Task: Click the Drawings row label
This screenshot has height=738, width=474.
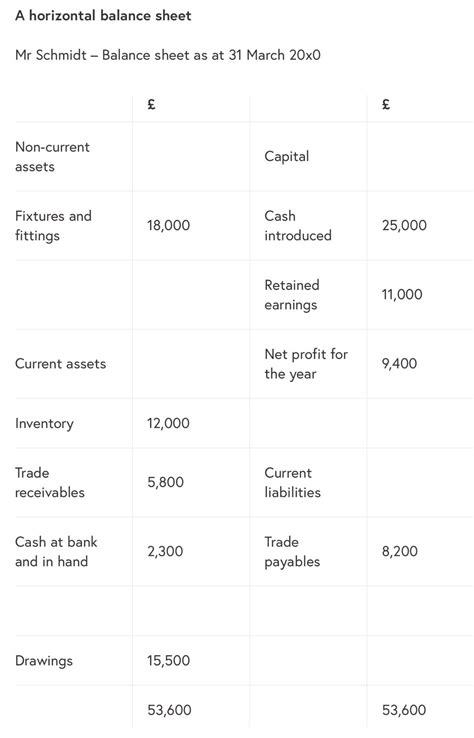Action: tap(44, 661)
